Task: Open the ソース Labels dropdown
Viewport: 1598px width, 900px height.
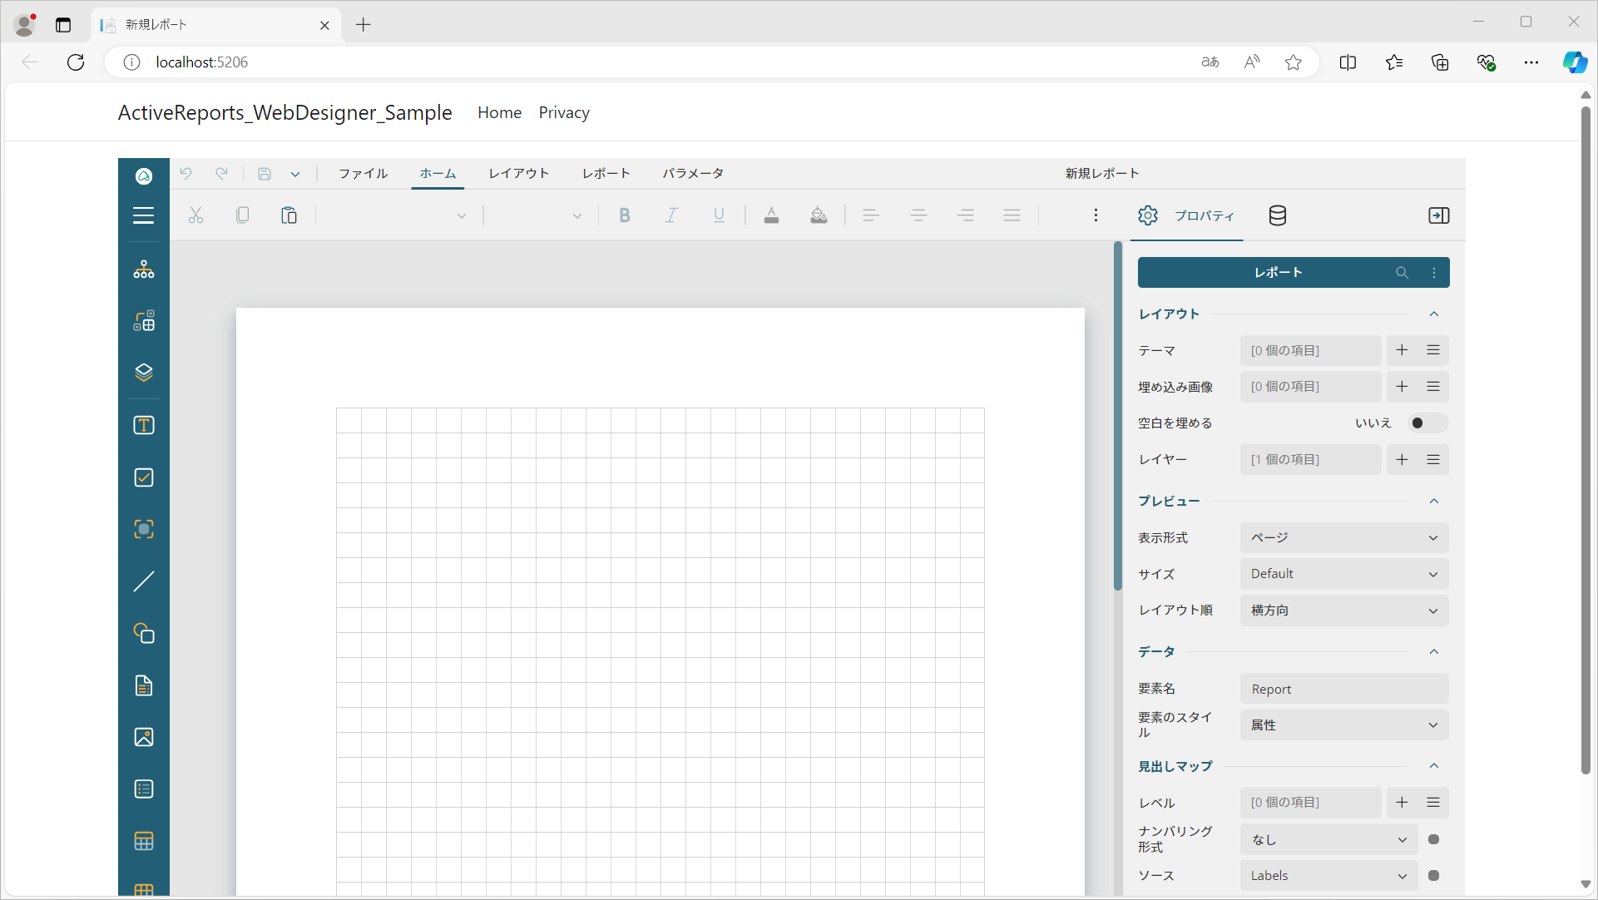Action: (x=1328, y=875)
